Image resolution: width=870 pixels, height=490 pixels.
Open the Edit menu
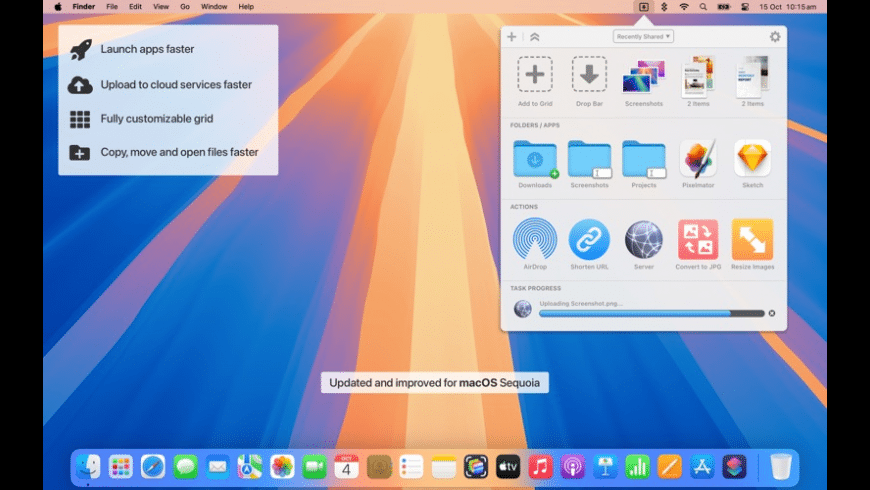coord(135,7)
